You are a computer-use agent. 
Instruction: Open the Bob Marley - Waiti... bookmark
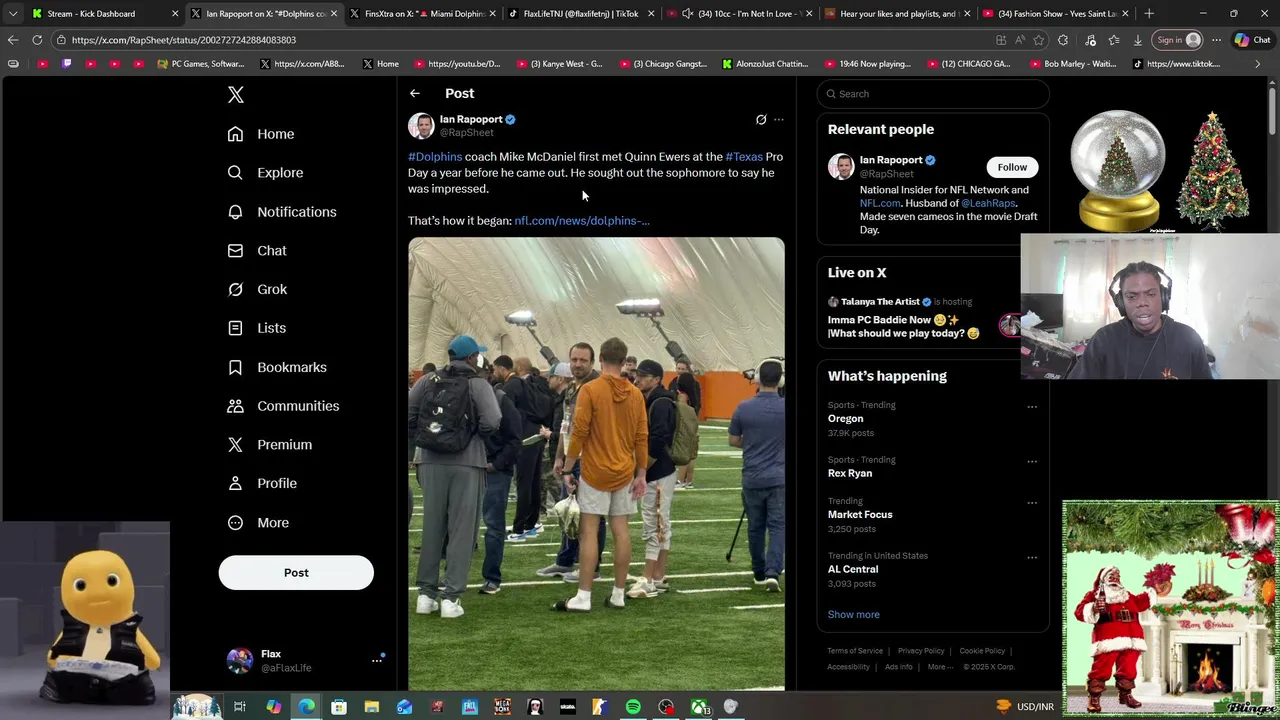click(x=1072, y=64)
